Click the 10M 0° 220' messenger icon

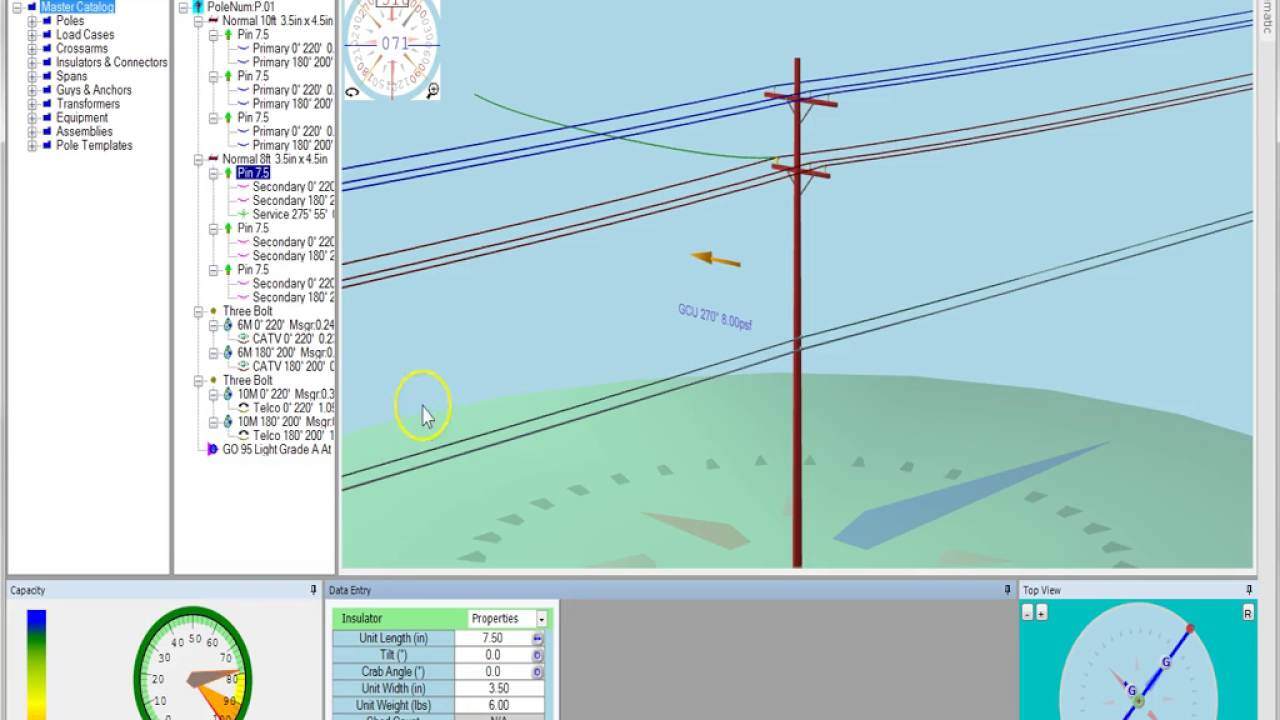[x=228, y=394]
